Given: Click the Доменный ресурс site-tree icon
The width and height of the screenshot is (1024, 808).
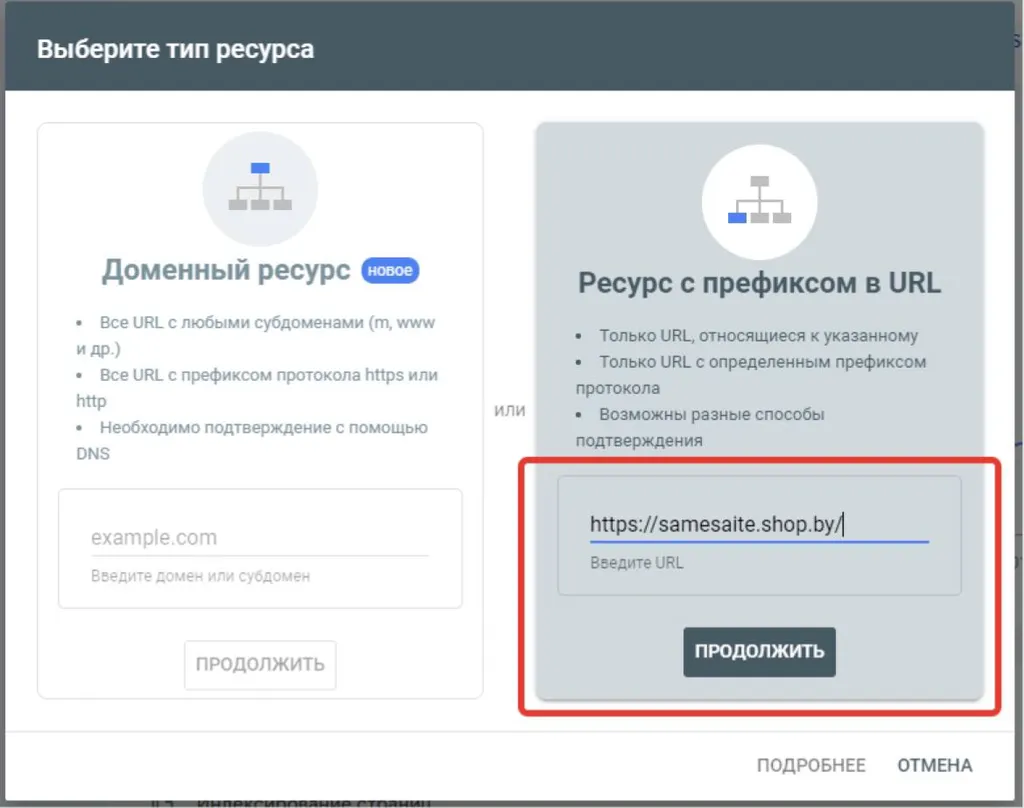Looking at the screenshot, I should pyautogui.click(x=260, y=188).
